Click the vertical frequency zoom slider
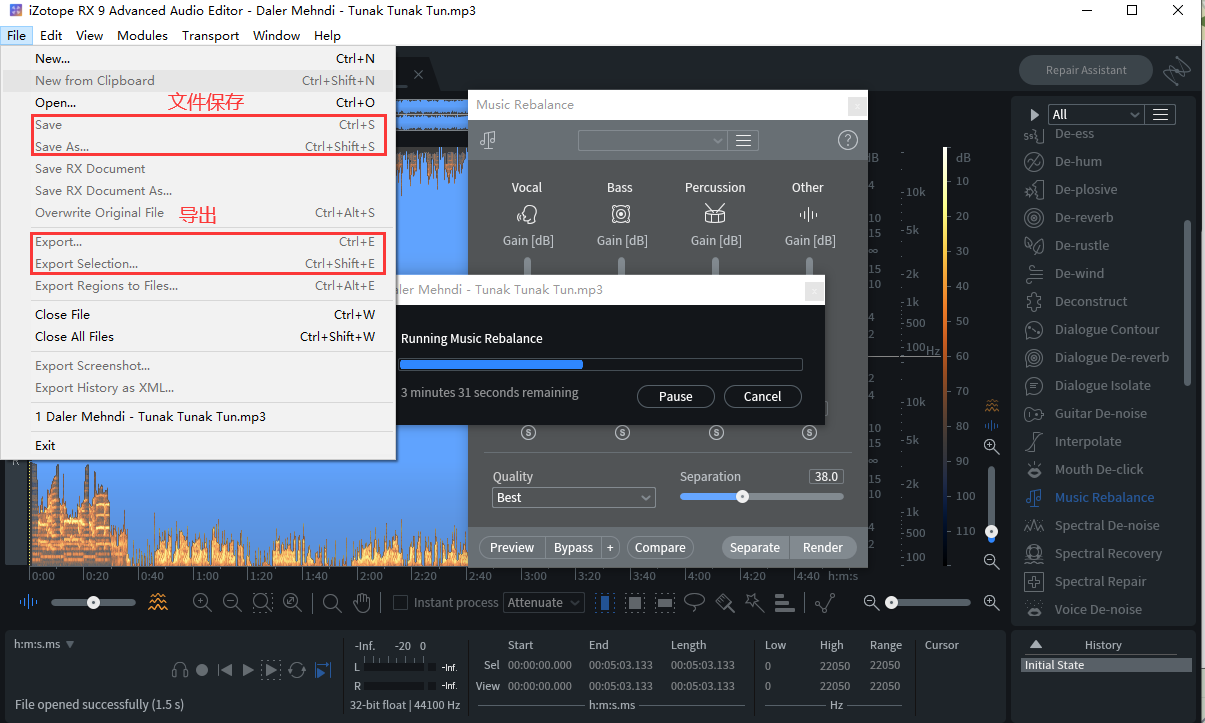 tap(991, 504)
